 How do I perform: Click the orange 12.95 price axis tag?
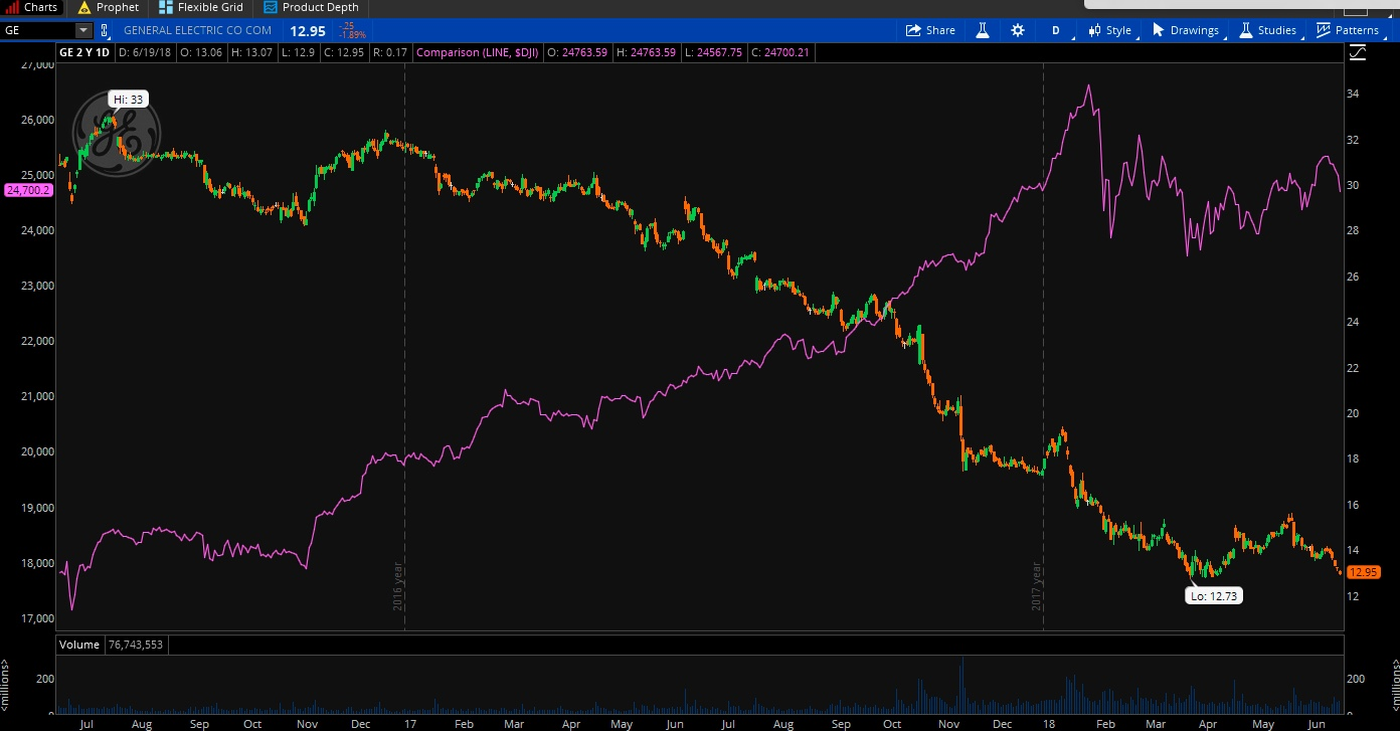(1363, 573)
